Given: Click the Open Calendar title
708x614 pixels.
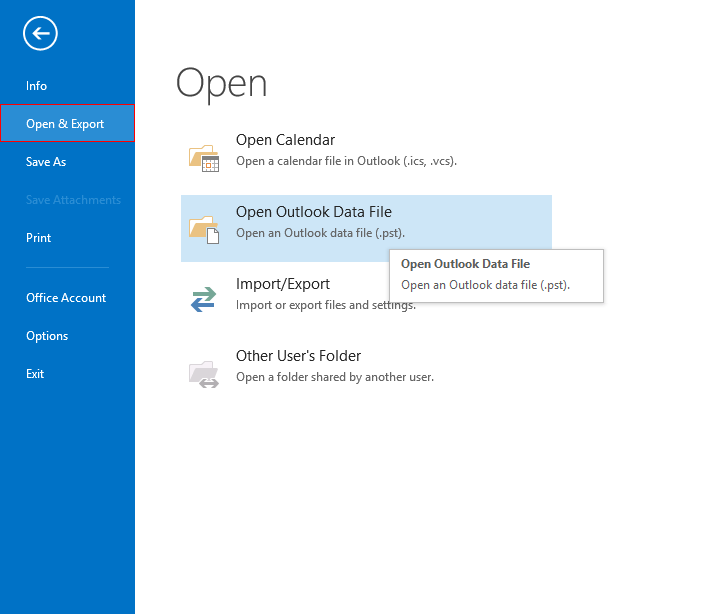Looking at the screenshot, I should 285,140.
